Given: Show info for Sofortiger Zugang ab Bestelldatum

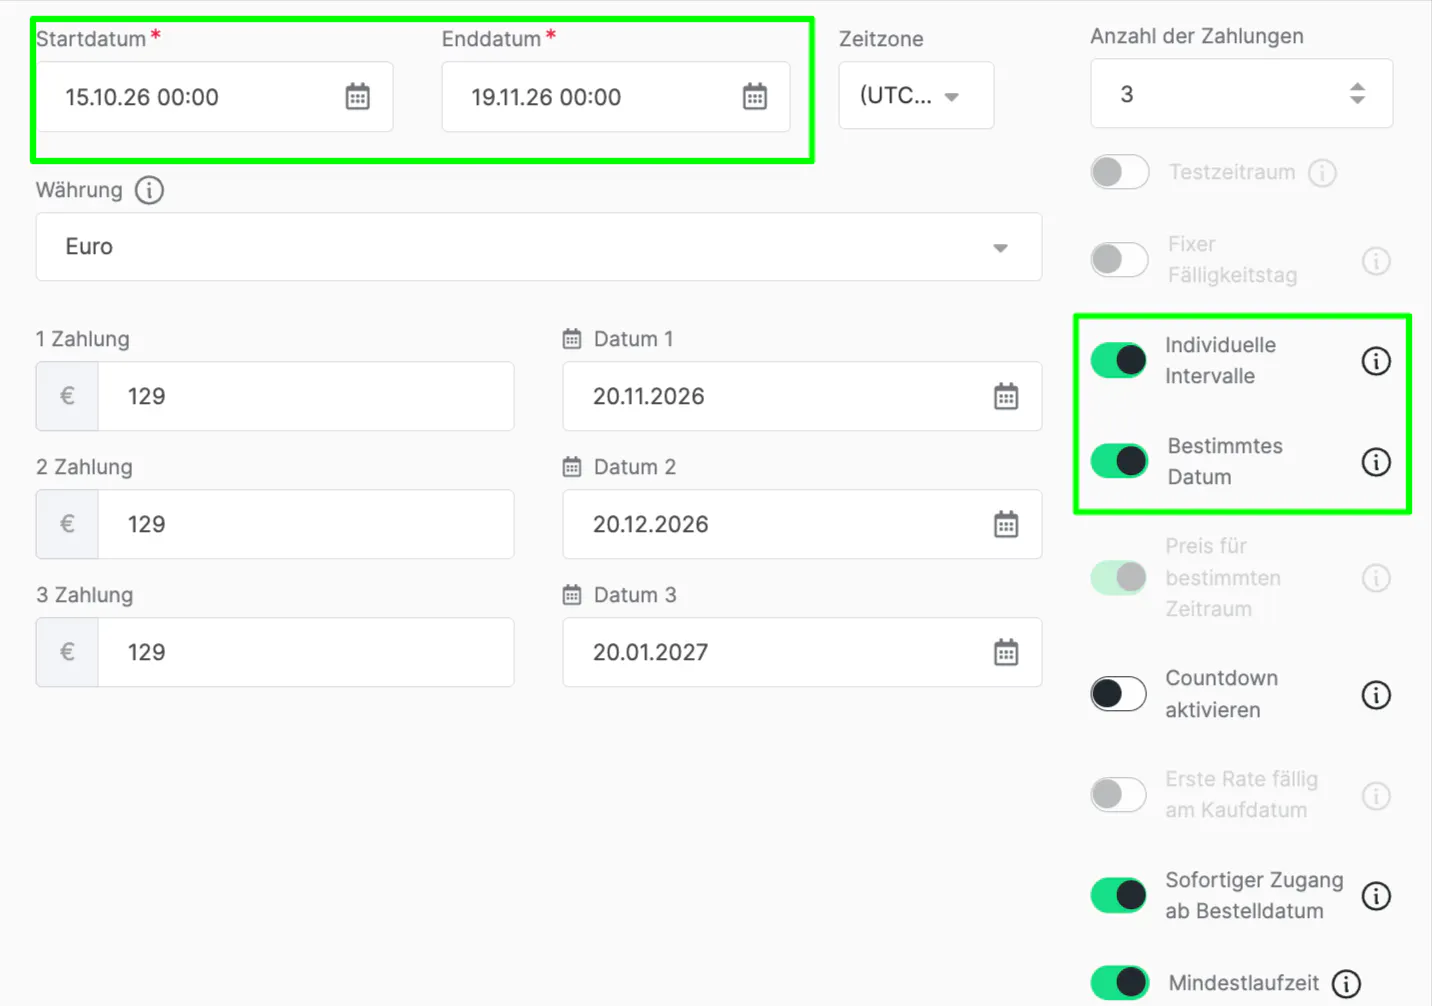Looking at the screenshot, I should (x=1376, y=896).
